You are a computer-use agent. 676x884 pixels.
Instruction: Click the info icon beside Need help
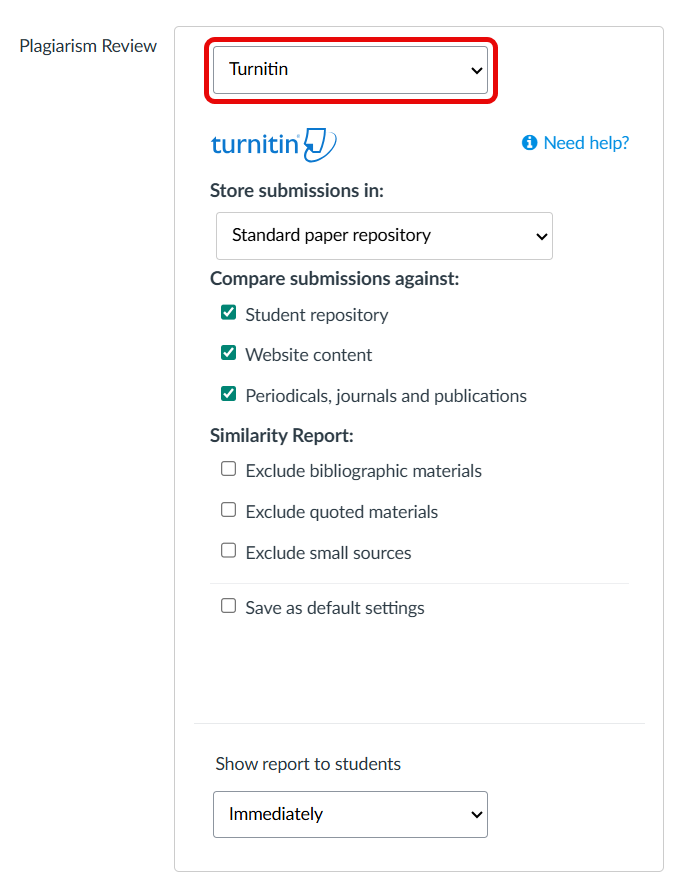point(530,143)
